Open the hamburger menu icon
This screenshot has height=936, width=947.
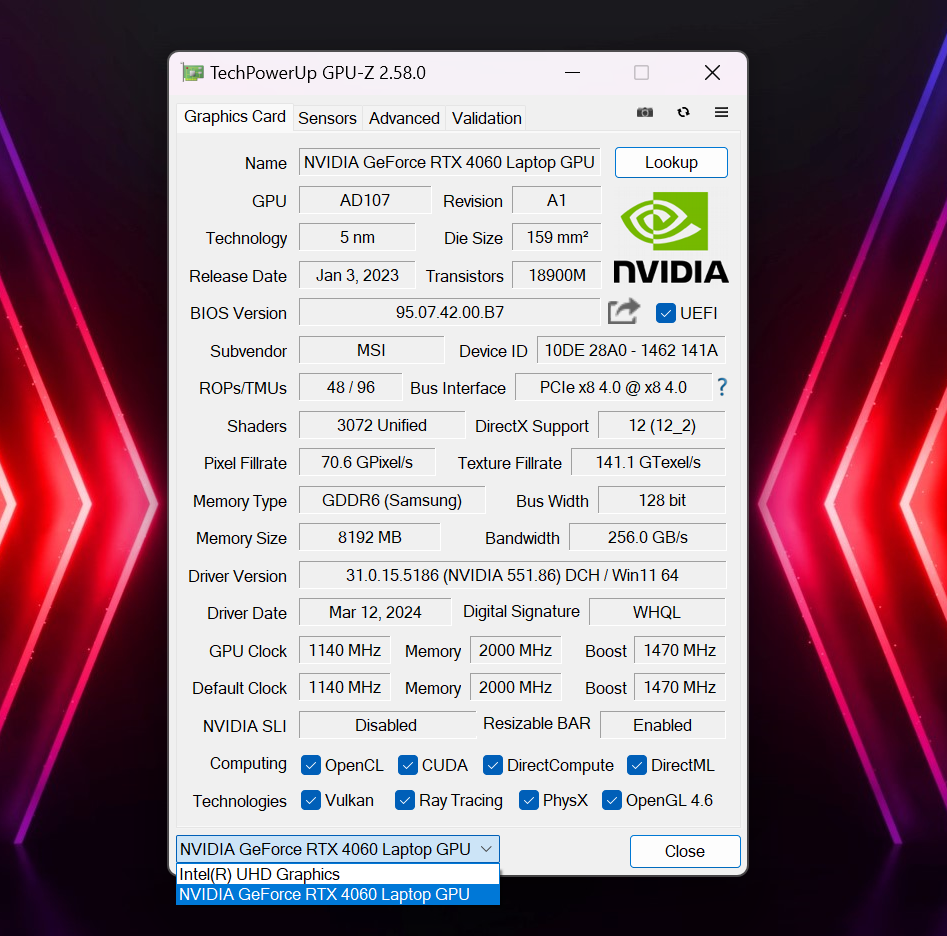click(721, 112)
